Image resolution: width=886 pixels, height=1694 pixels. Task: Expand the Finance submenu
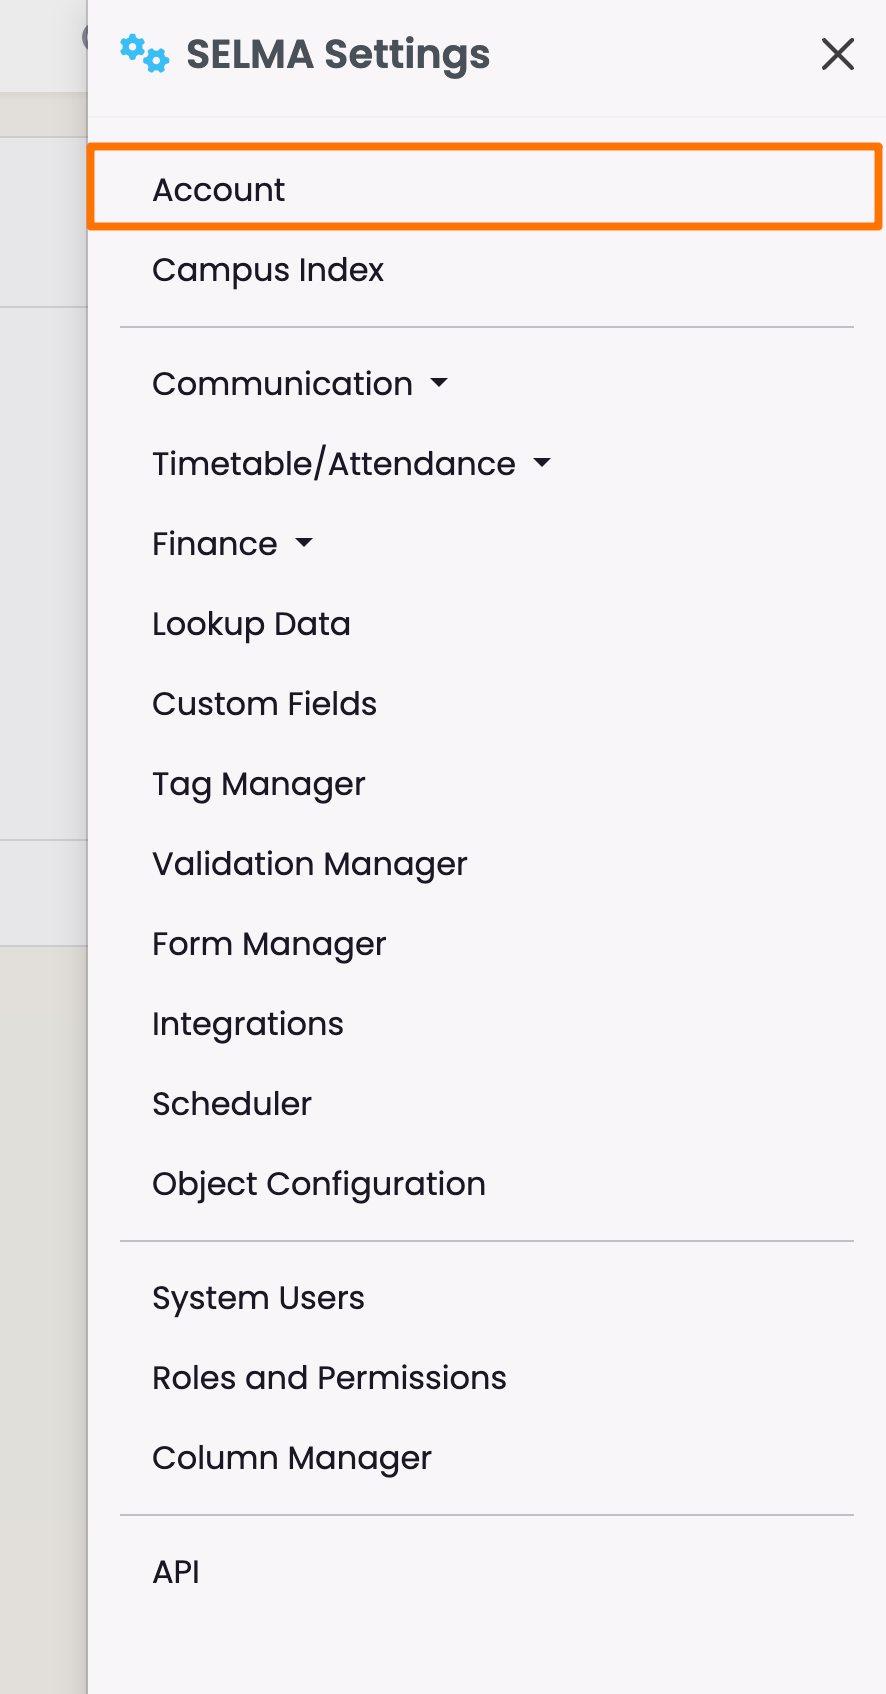(x=232, y=544)
